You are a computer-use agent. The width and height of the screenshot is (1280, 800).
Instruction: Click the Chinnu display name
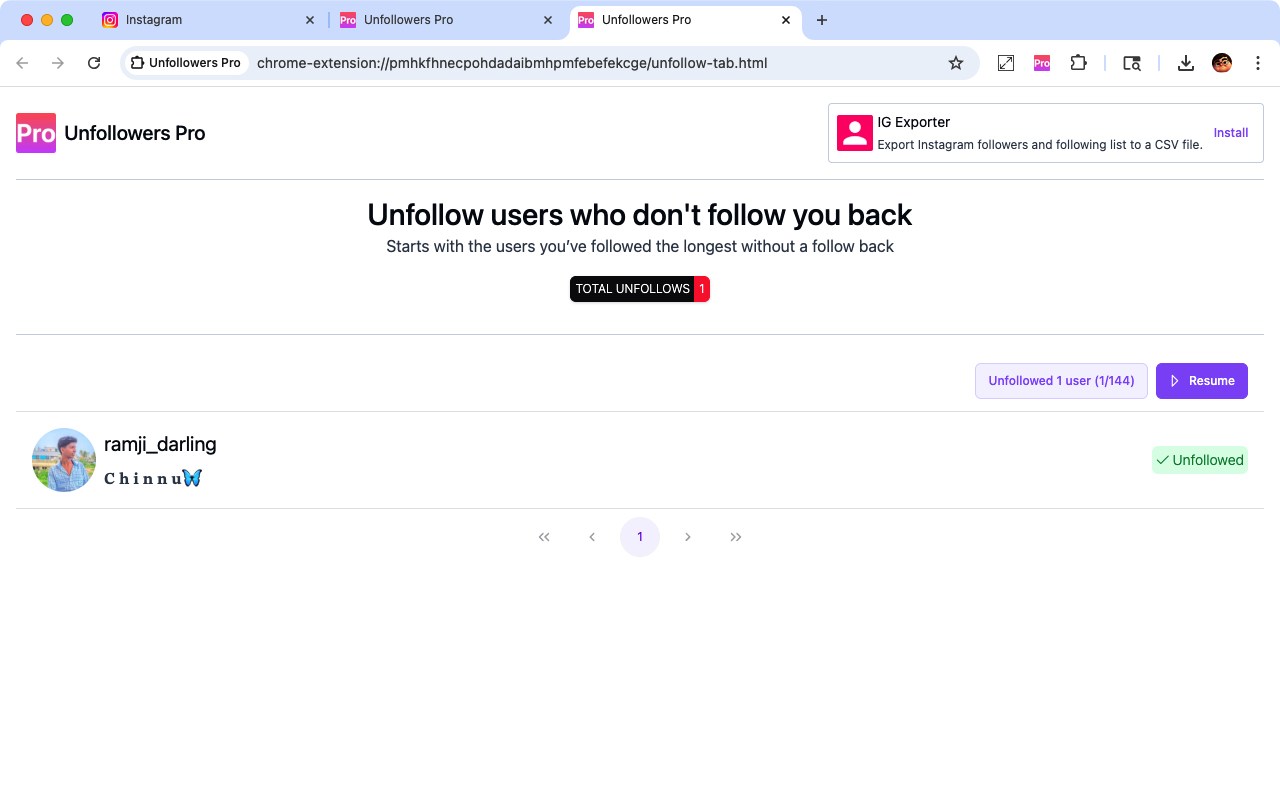pos(153,478)
